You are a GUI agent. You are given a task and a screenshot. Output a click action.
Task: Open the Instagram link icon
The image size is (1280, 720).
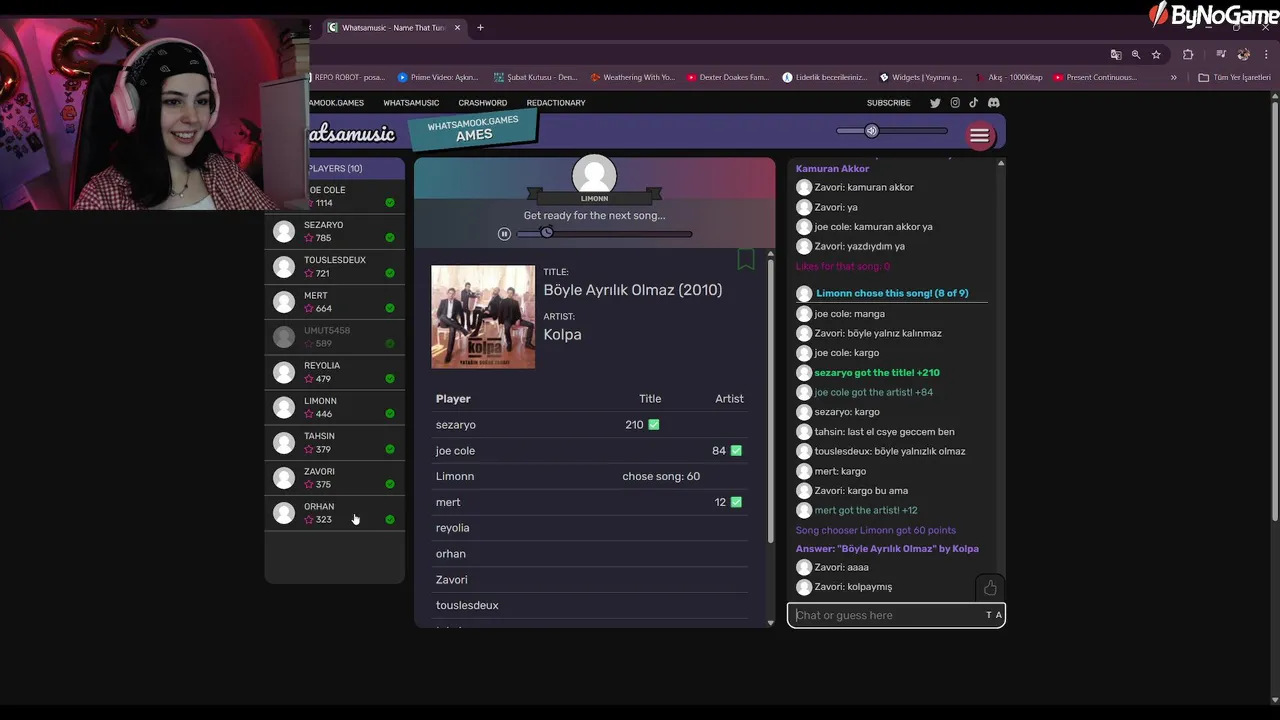tap(955, 103)
